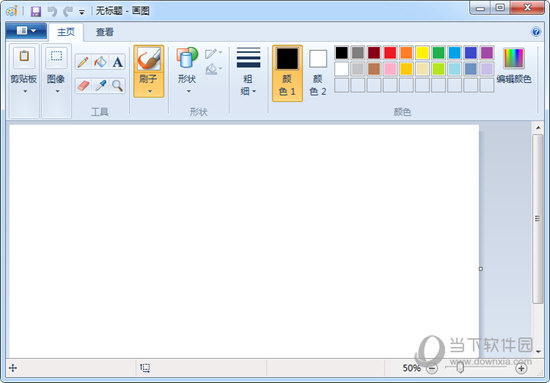Click the cursor position icon in status bar
The image size is (550, 383).
[13, 368]
